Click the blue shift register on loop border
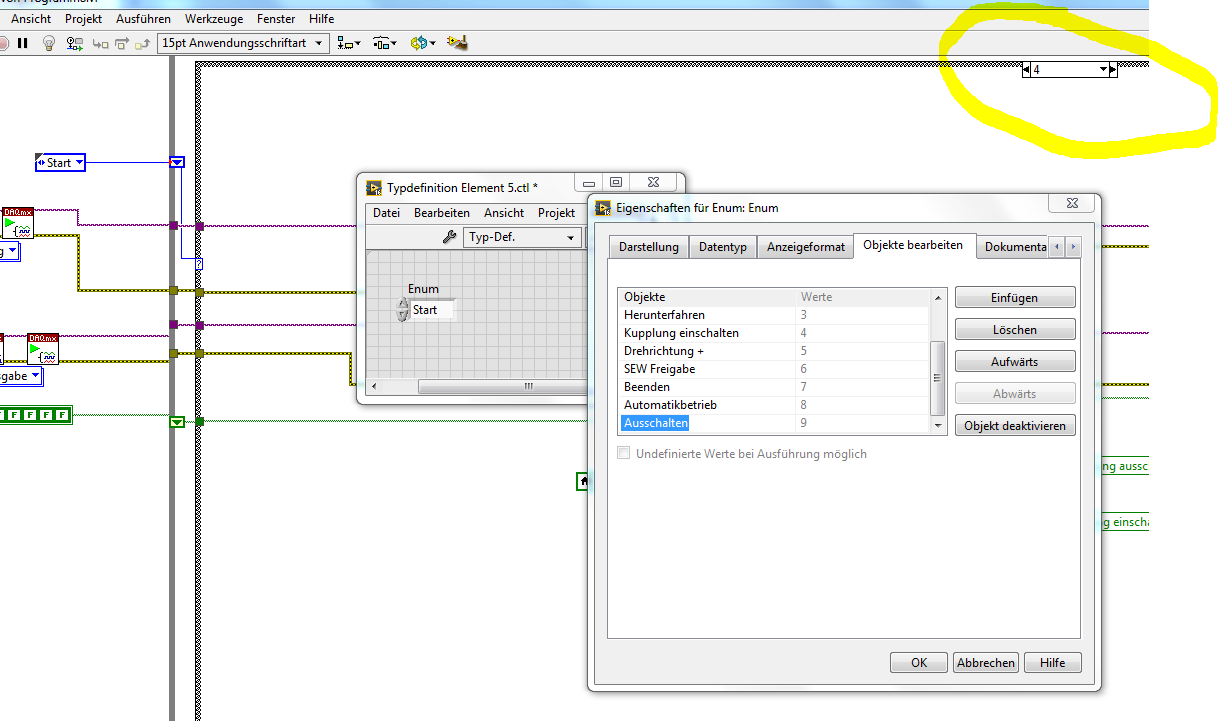The width and height of the screenshot is (1218, 721). (x=177, y=162)
